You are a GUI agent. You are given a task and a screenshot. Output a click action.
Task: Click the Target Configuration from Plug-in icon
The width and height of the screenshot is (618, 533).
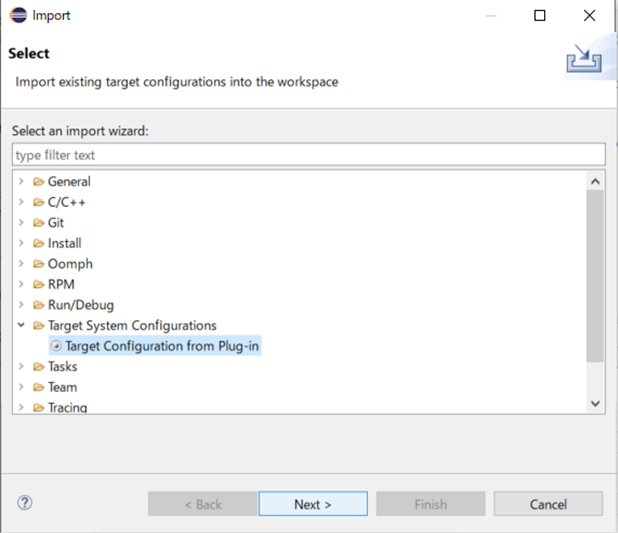(56, 346)
